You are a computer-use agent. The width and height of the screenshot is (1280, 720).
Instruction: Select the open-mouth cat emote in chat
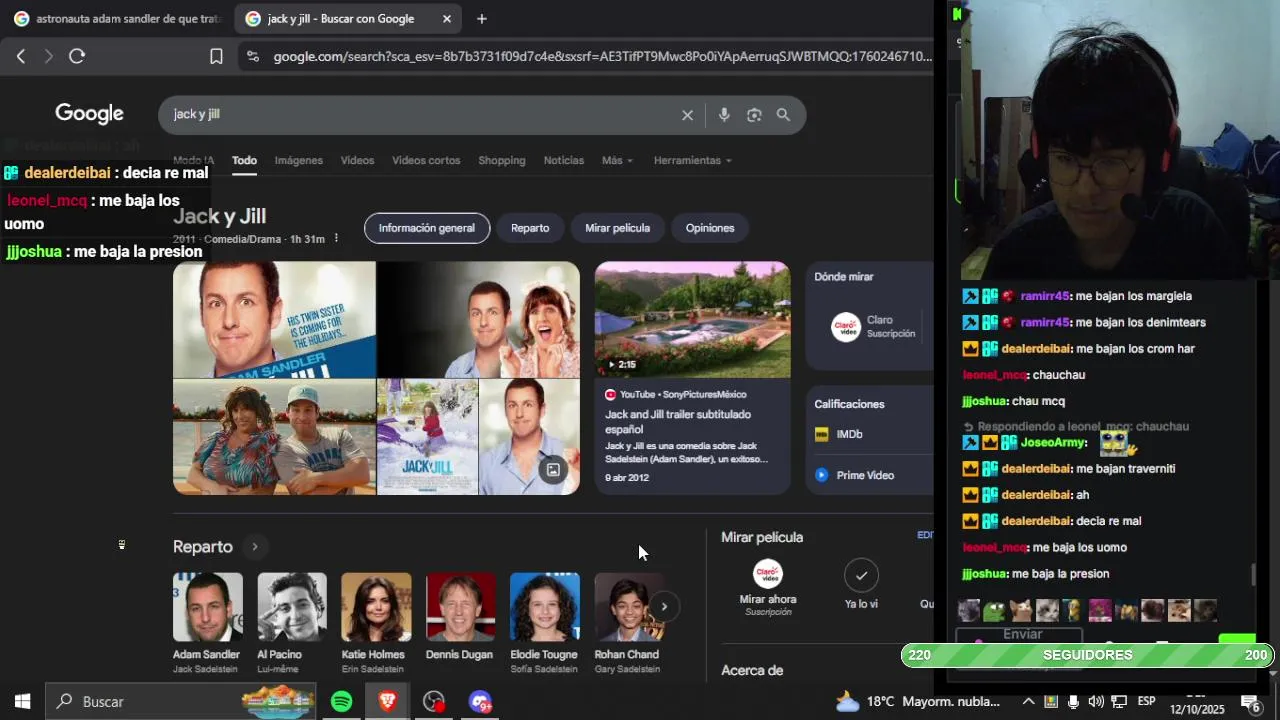[1020, 610]
